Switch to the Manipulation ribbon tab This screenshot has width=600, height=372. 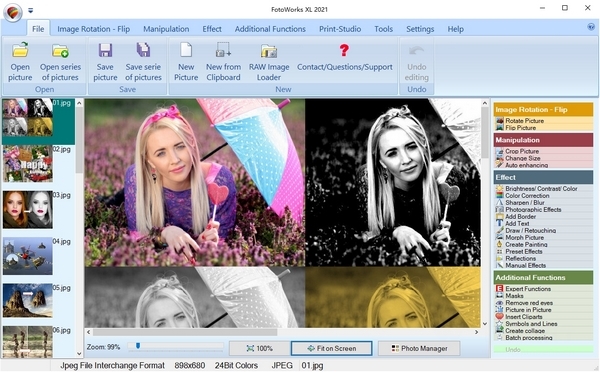point(166,29)
